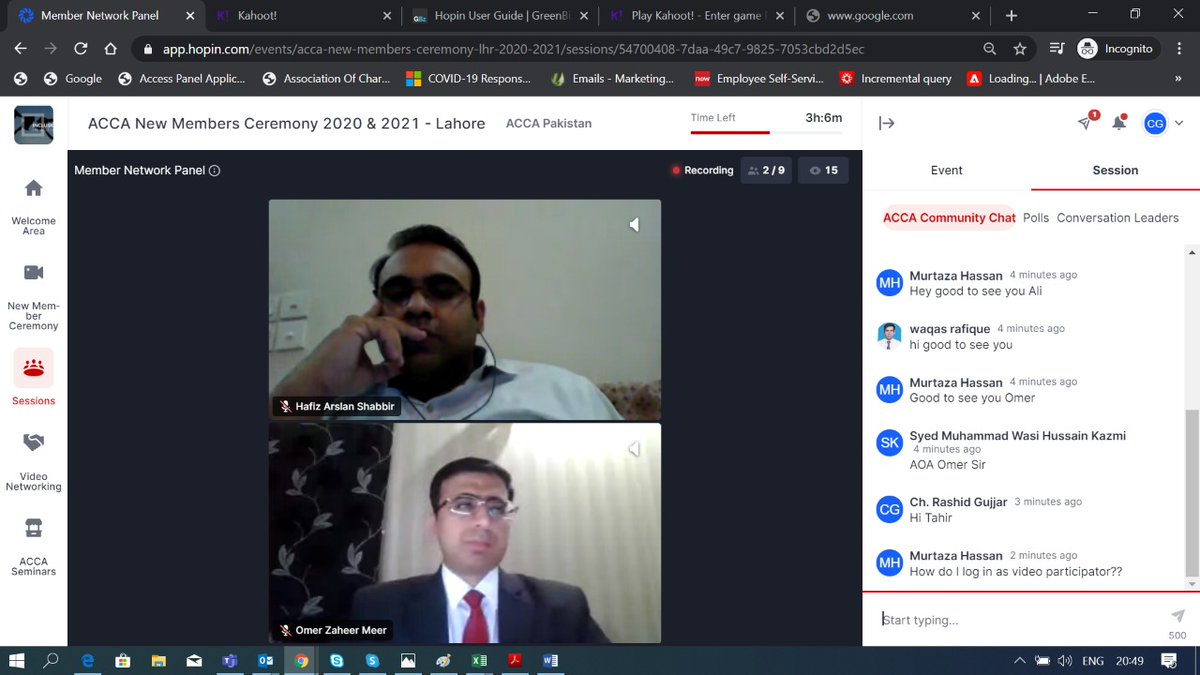Click muted mic icon of Hafiz Arslan Shabbir
This screenshot has width=1200, height=675.
(x=285, y=407)
